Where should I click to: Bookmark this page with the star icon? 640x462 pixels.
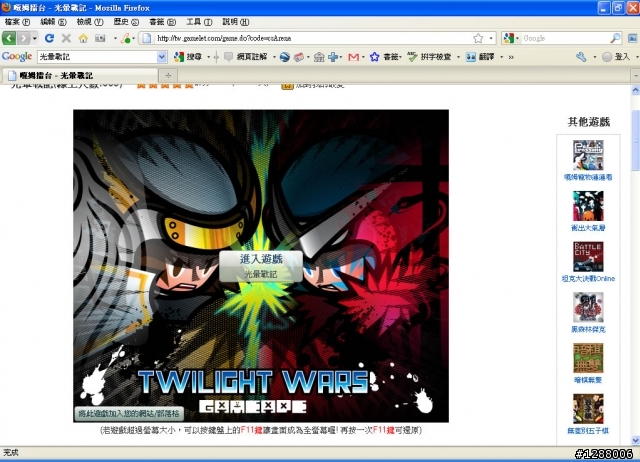(478, 38)
